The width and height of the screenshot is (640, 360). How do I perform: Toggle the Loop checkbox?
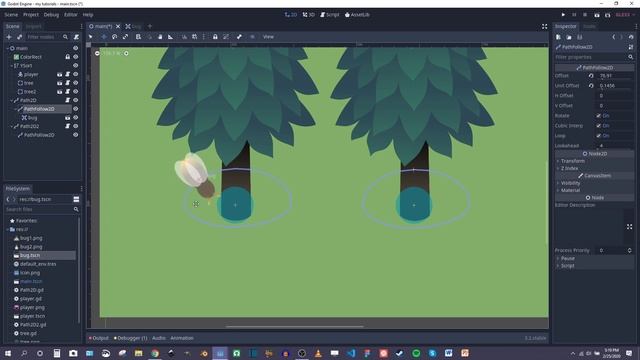[598, 136]
